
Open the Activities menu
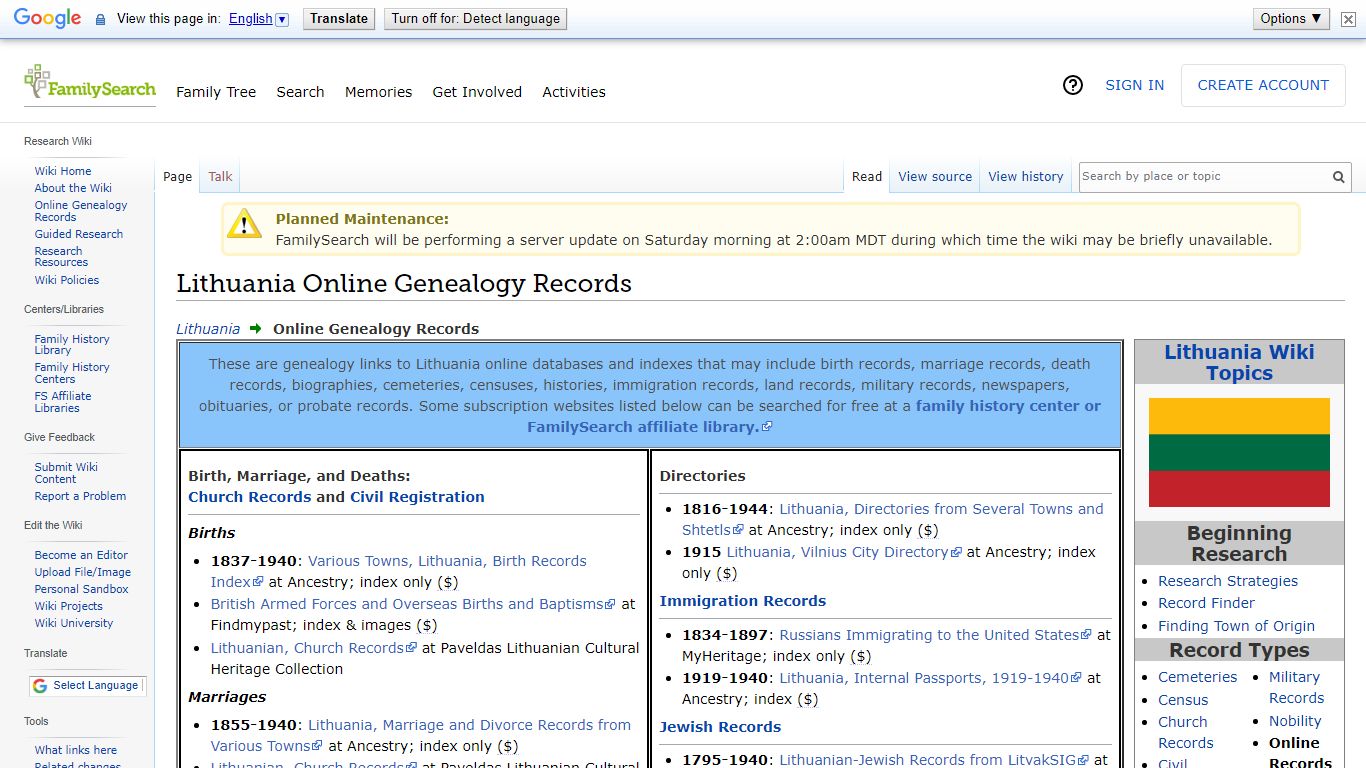[574, 92]
